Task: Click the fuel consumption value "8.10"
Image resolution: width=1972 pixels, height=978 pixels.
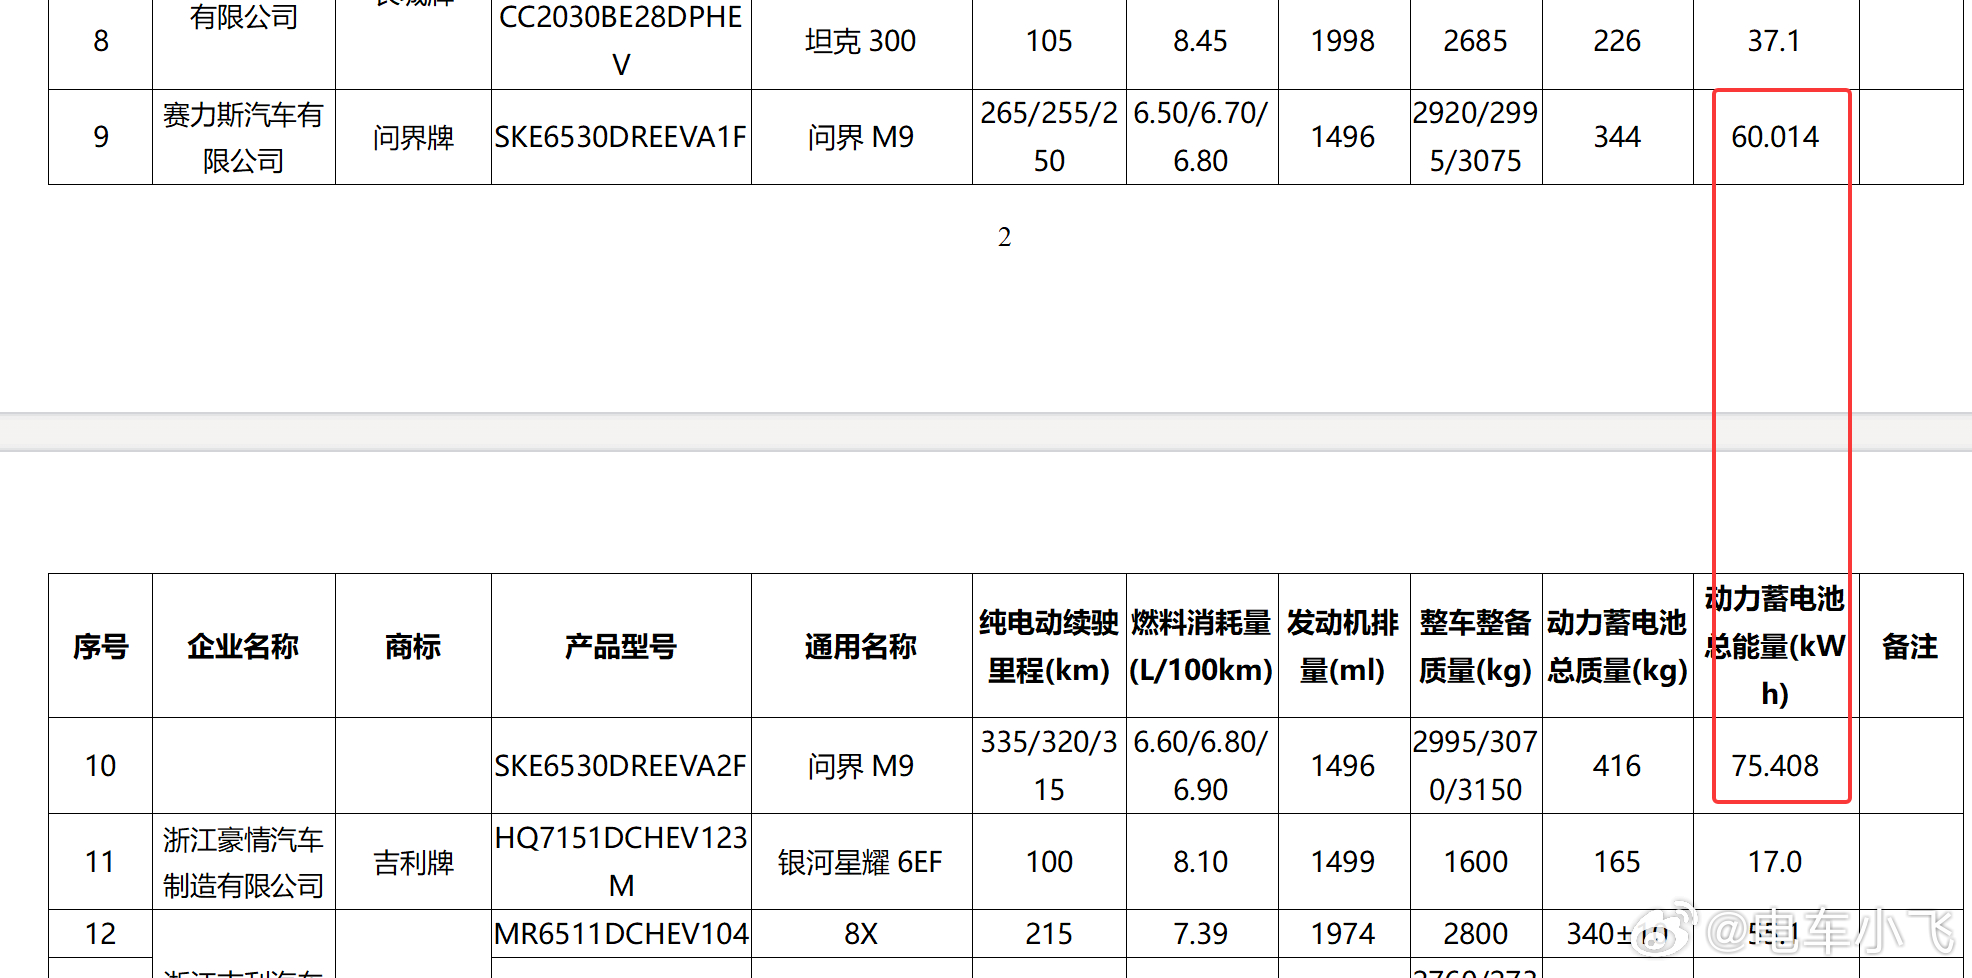Action: [x=1200, y=862]
